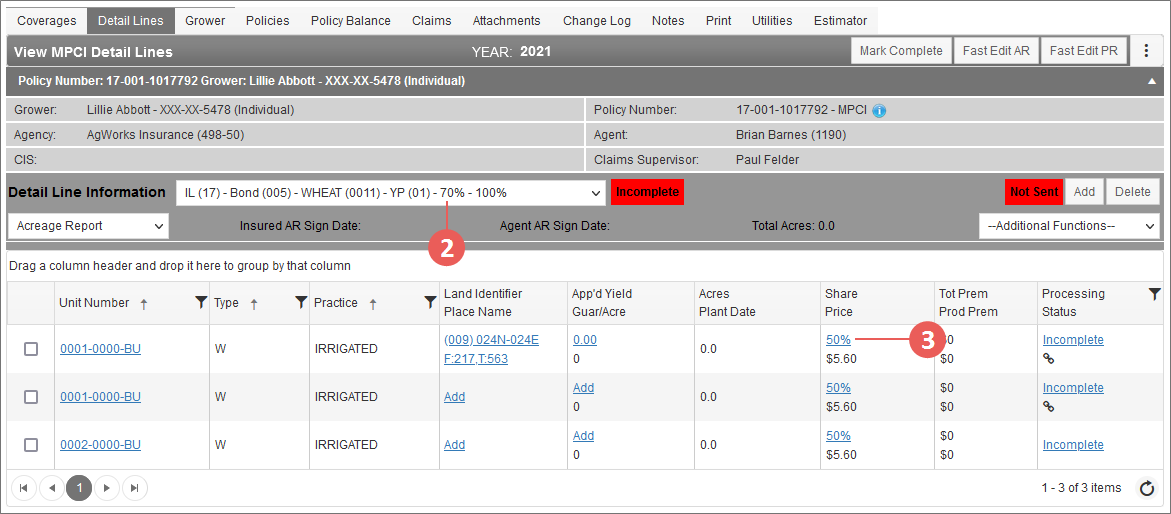Image resolution: width=1171 pixels, height=514 pixels.
Task: Click agency 'AgWorks Insurance (498-50)'
Action: 165,135
